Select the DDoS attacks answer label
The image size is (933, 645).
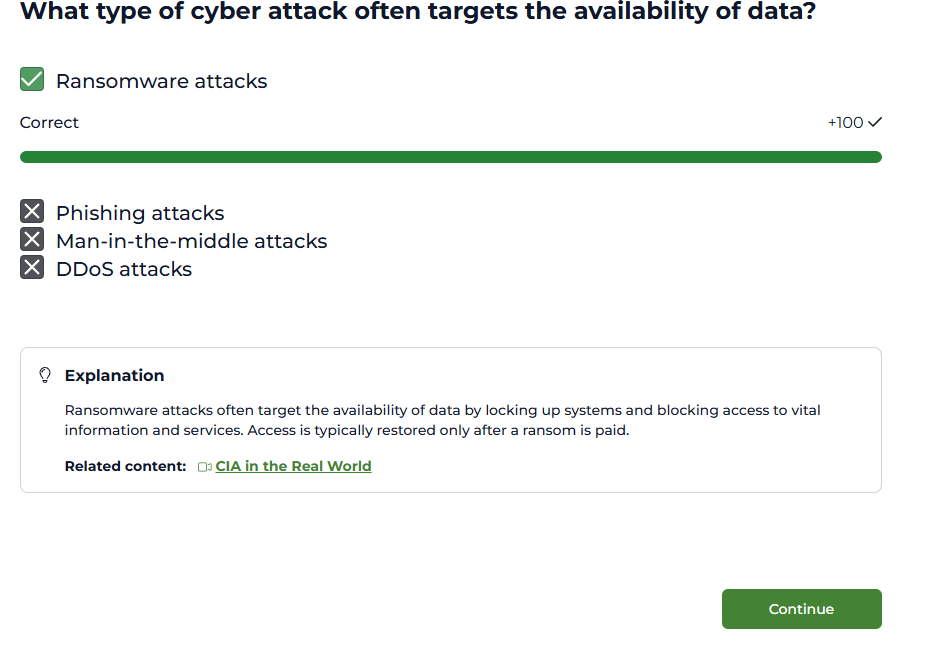(124, 269)
